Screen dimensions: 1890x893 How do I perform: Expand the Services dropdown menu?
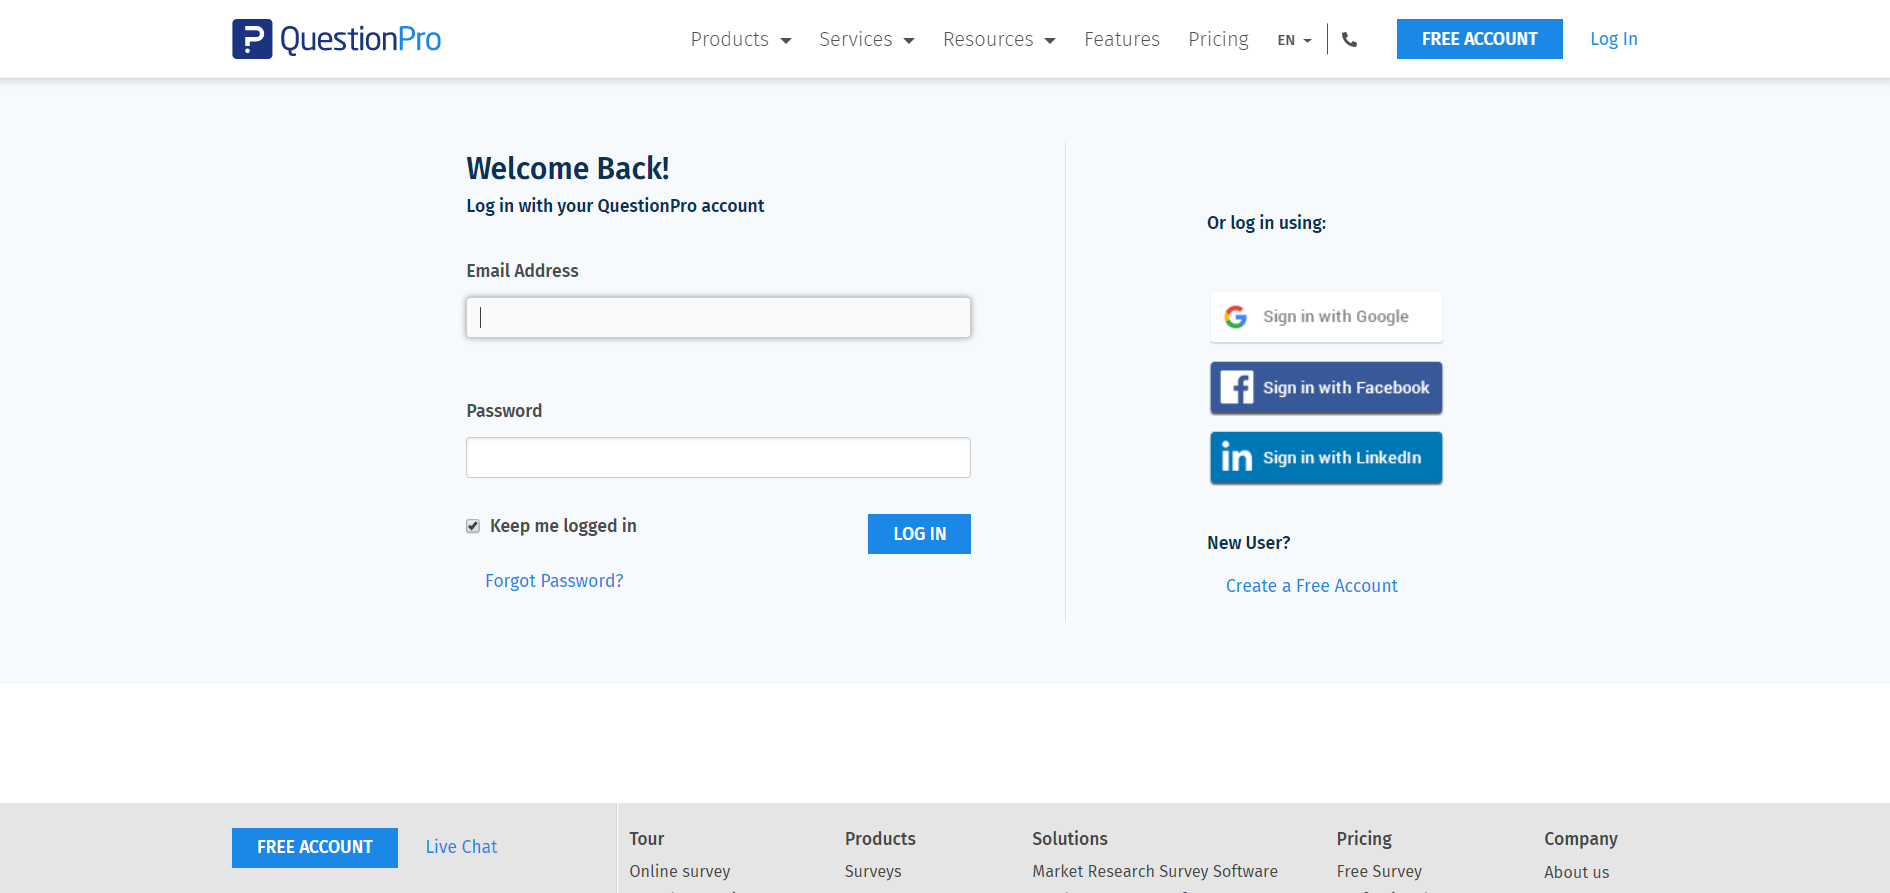tap(867, 39)
